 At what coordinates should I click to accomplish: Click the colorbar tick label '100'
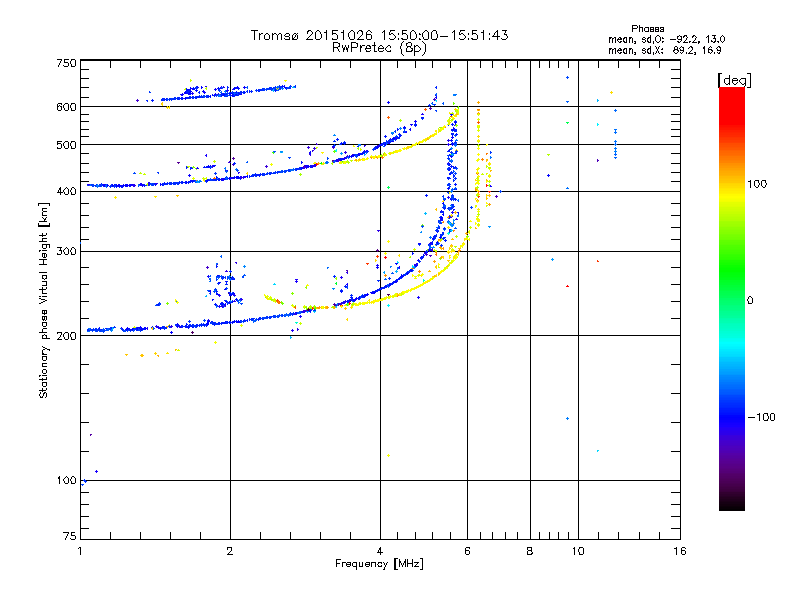(757, 184)
